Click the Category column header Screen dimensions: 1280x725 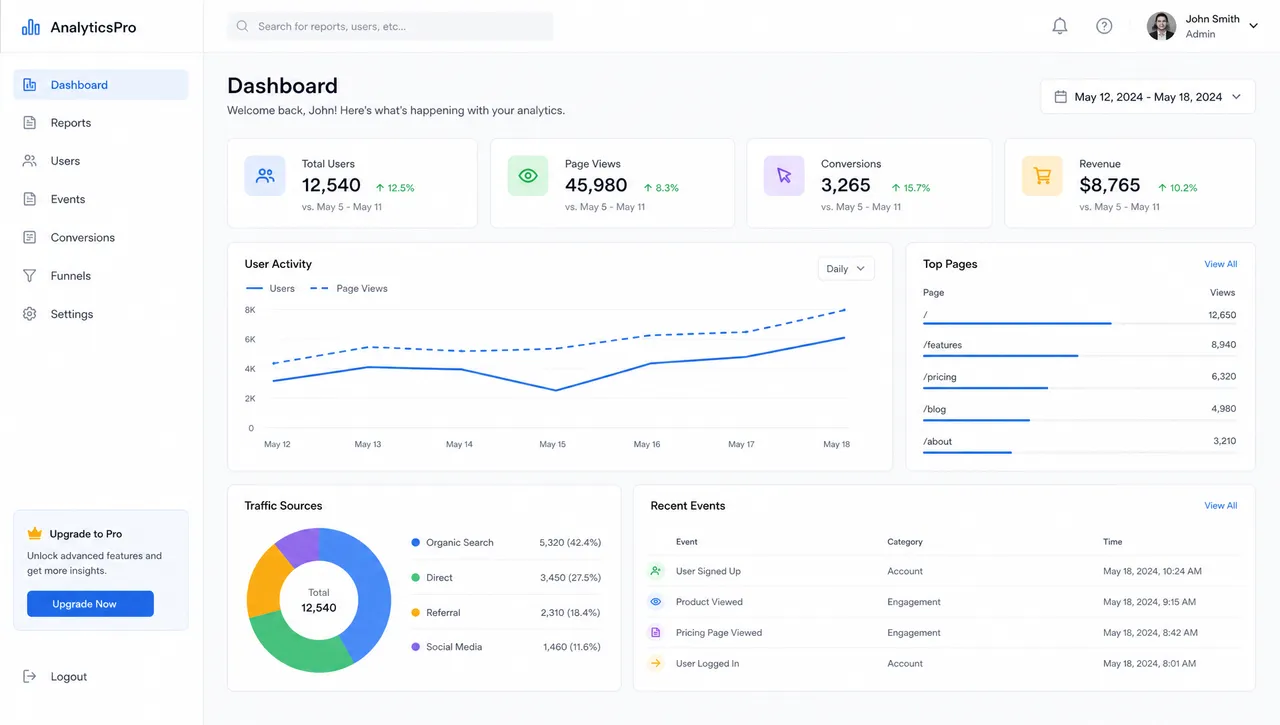point(905,542)
